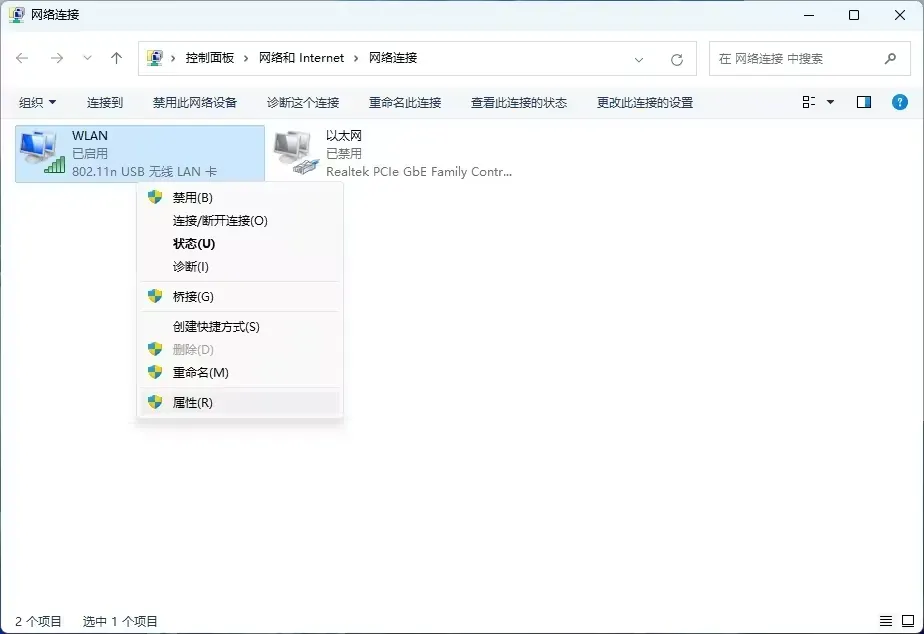Viewport: 924px width, 634px height.
Task: Click the change view layout icon
Action: (x=809, y=103)
